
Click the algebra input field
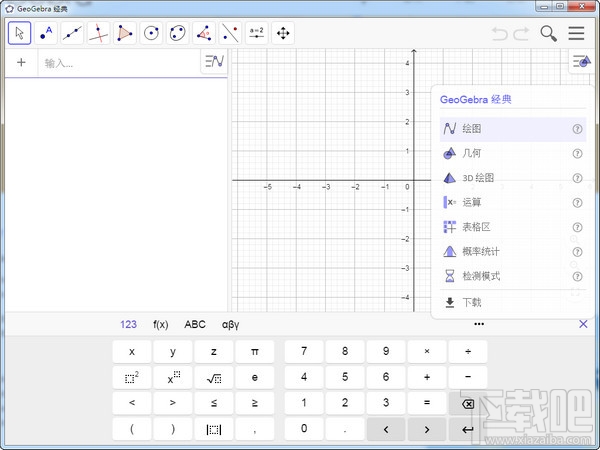(x=119, y=63)
